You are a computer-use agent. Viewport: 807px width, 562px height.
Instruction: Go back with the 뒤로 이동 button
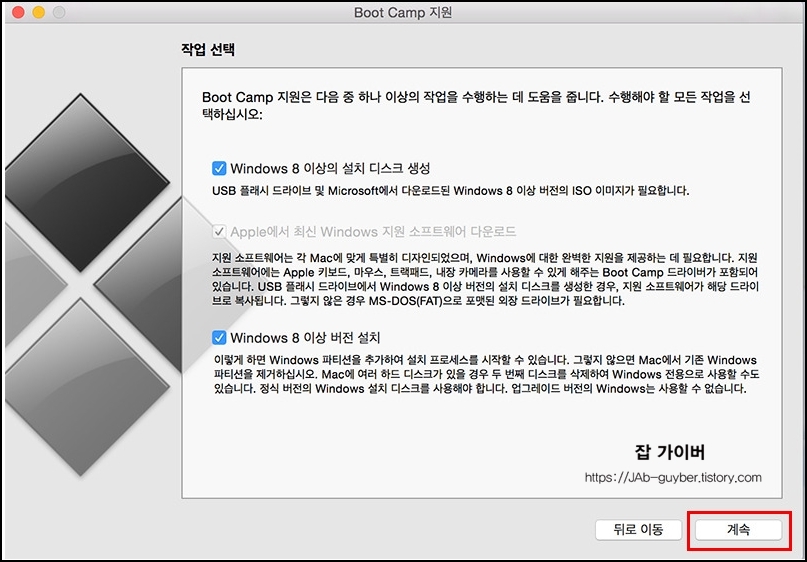coord(638,530)
